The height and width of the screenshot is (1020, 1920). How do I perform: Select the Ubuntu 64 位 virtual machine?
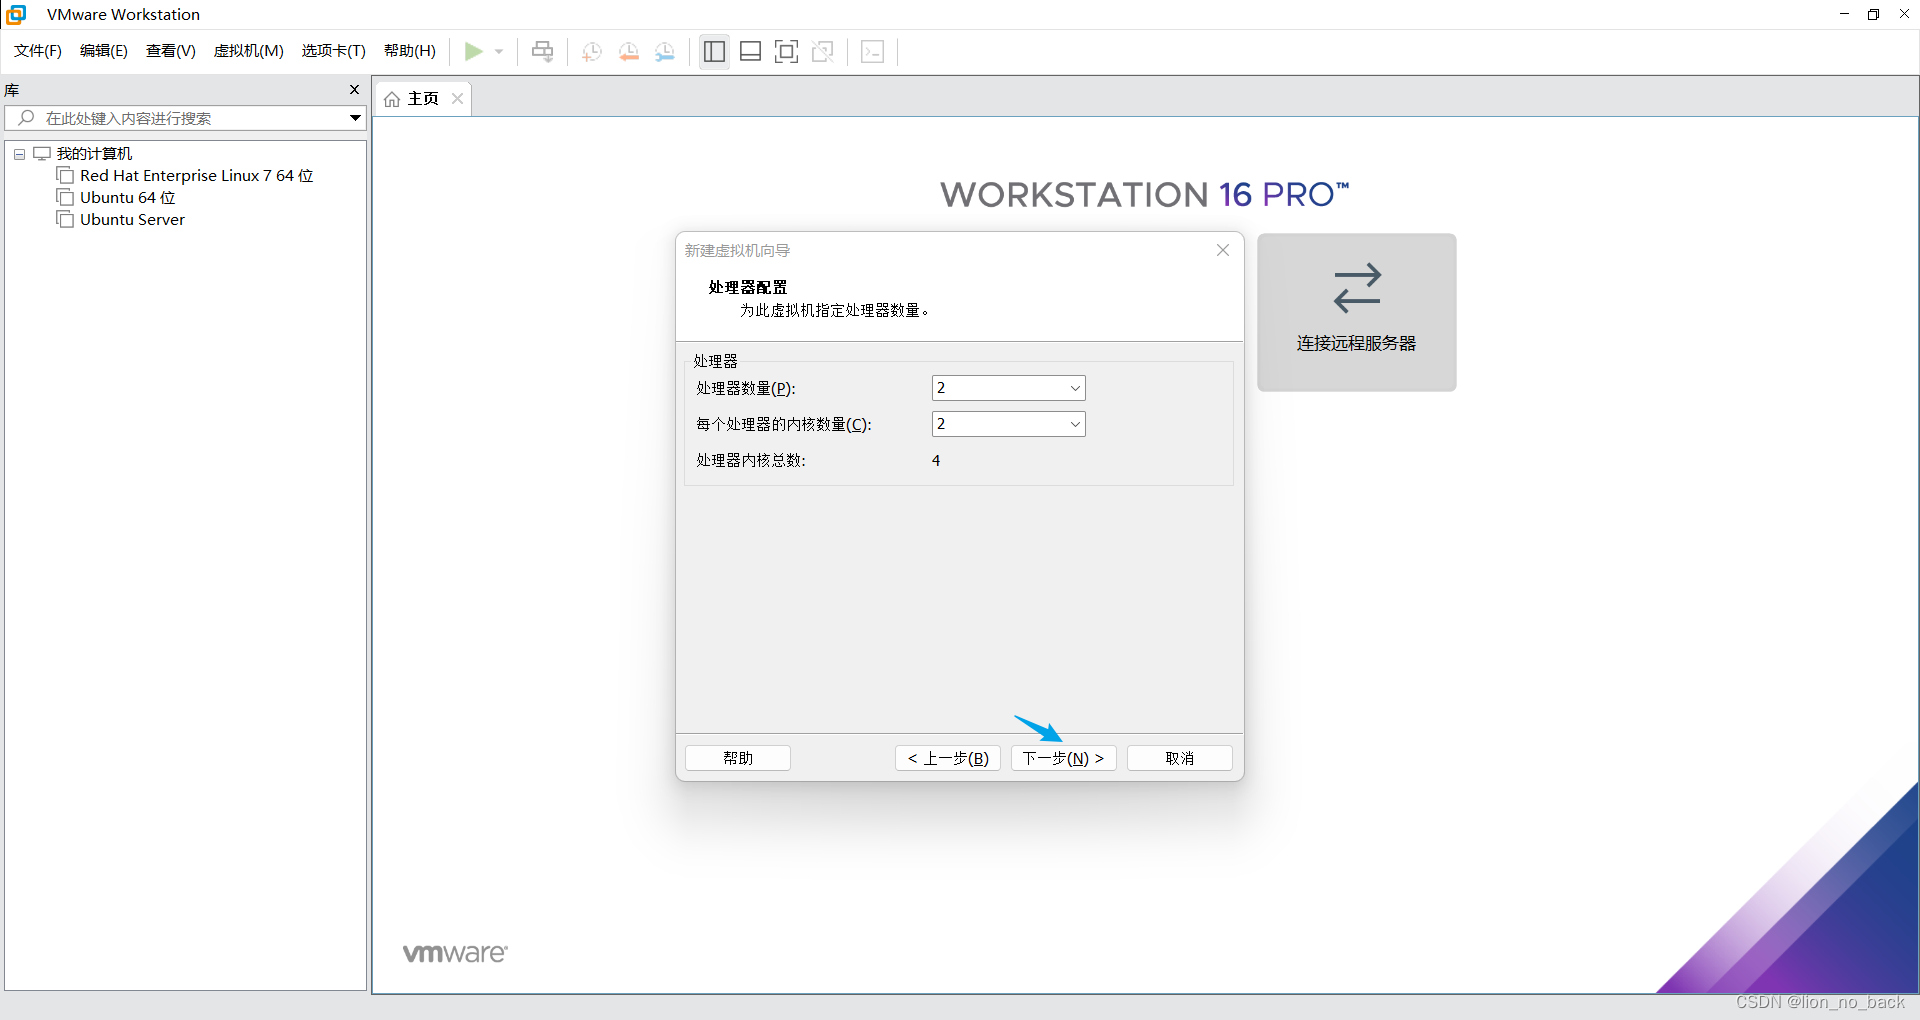[x=128, y=197]
